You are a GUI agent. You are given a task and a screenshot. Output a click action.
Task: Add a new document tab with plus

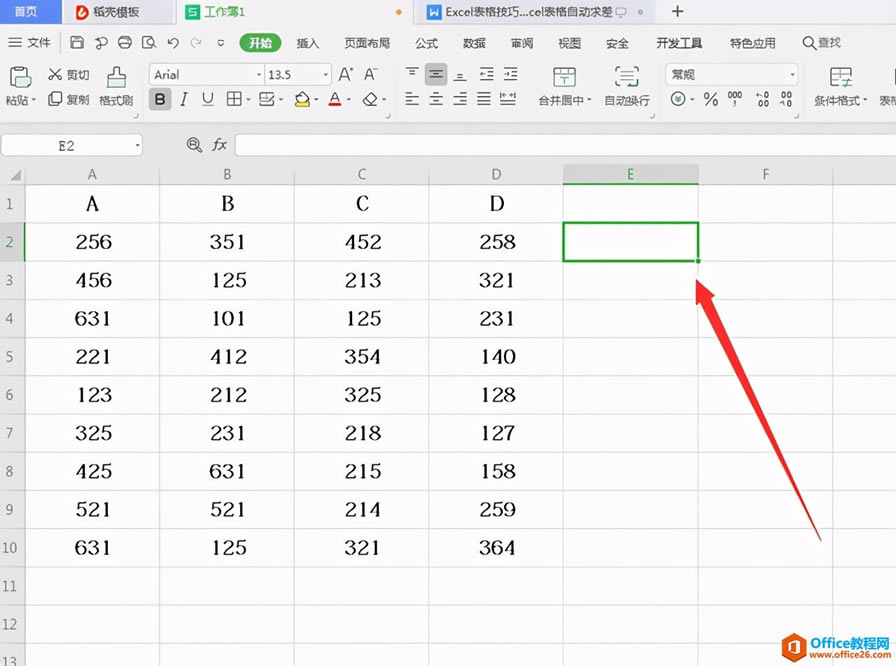pos(677,11)
